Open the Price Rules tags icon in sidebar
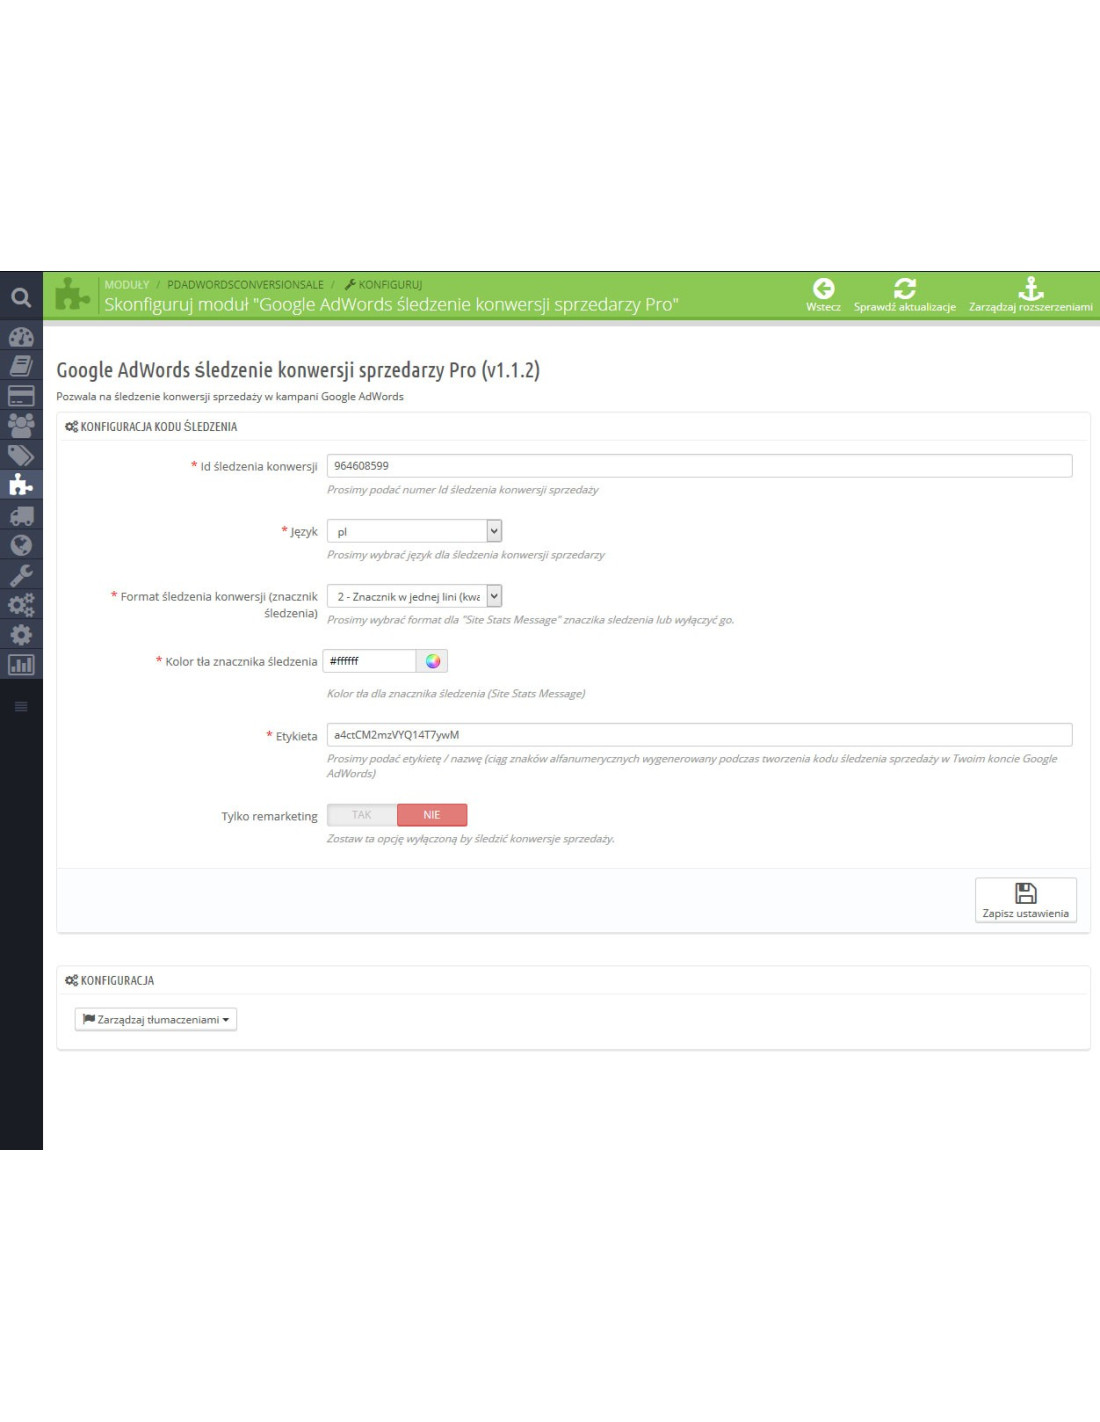The image size is (1100, 1422). click(21, 456)
